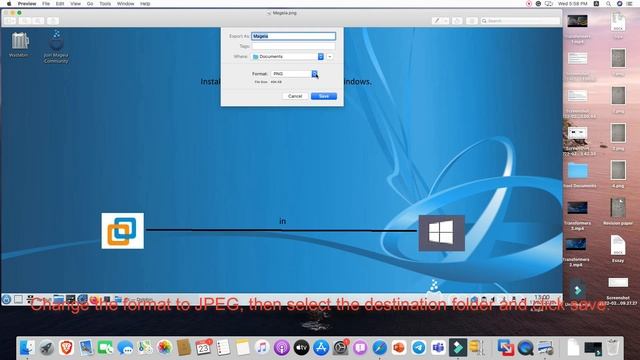Open Calendar from the Dock

click(x=203, y=348)
